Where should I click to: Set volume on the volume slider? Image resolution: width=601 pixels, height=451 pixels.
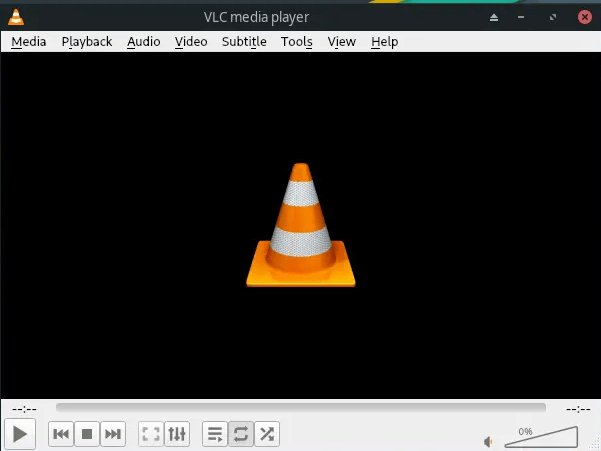541,437
